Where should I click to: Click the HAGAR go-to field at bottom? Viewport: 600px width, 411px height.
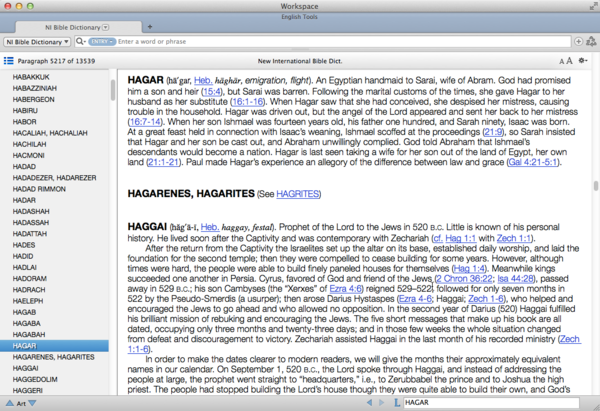[x=490, y=402]
